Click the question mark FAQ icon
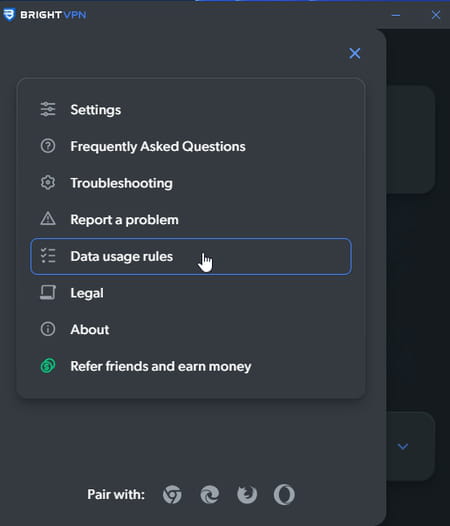The image size is (450, 526). pyautogui.click(x=48, y=146)
